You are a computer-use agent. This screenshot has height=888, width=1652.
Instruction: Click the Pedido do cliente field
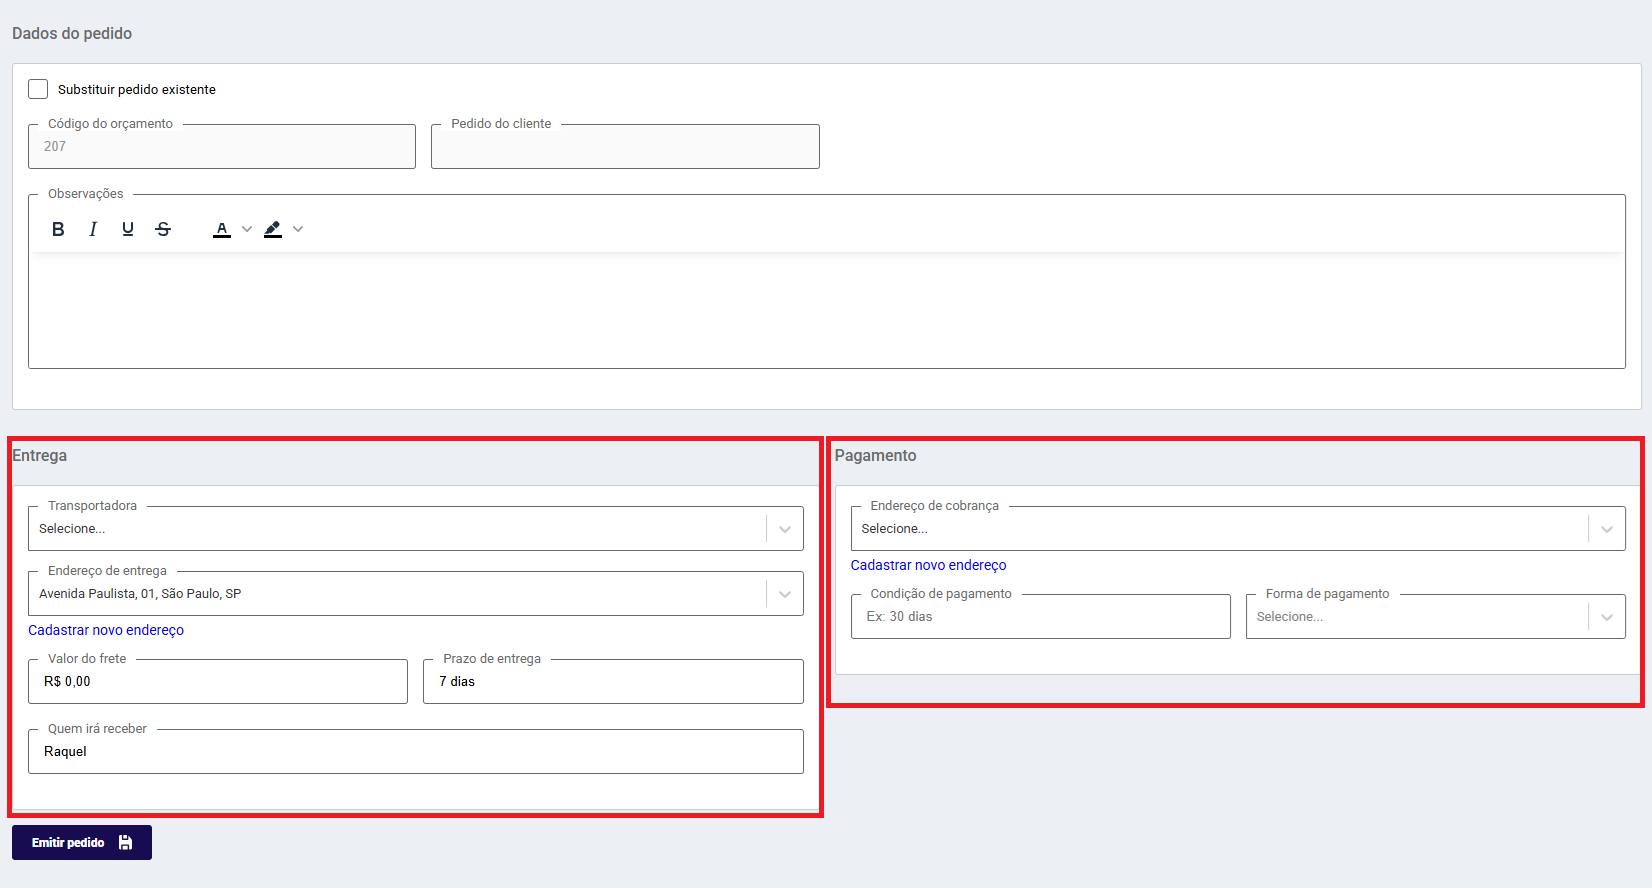click(x=625, y=146)
